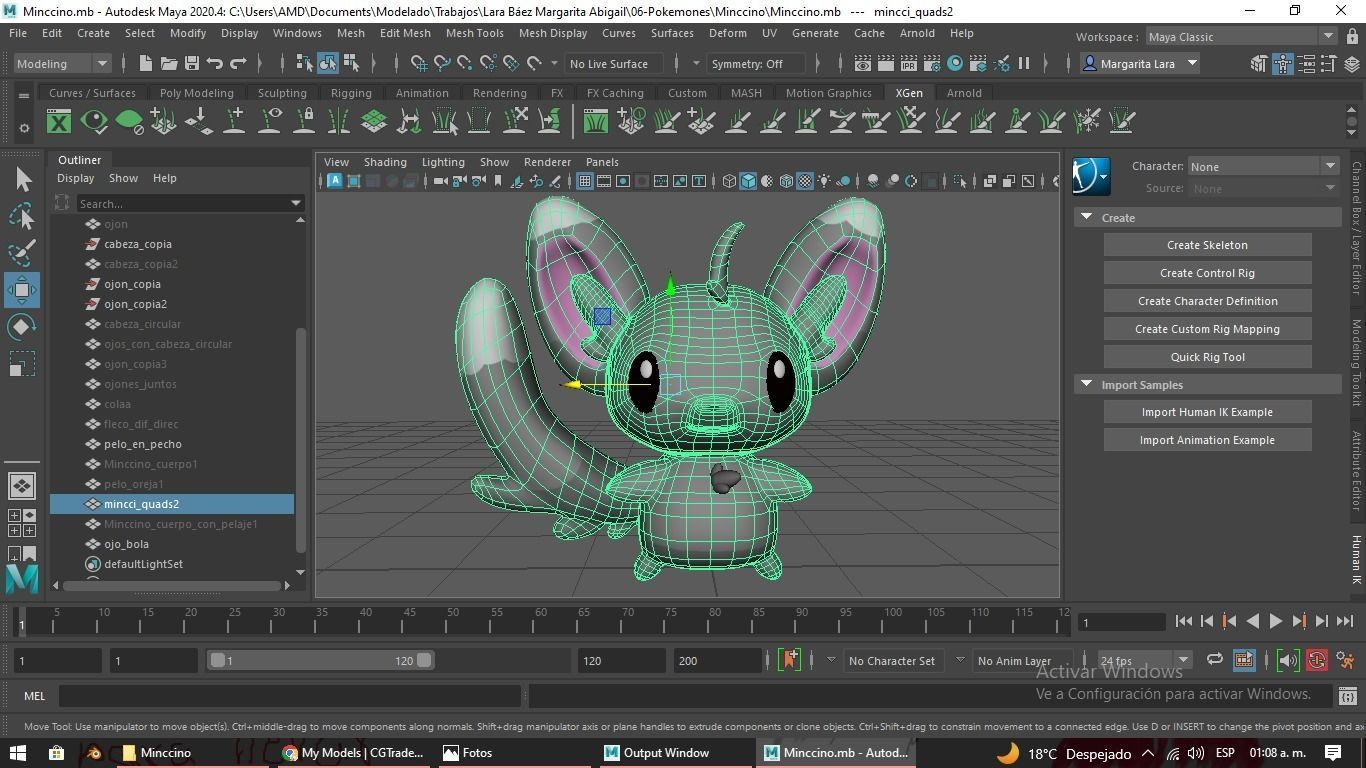Toggle wireframe on shaded in viewport

tap(786, 181)
